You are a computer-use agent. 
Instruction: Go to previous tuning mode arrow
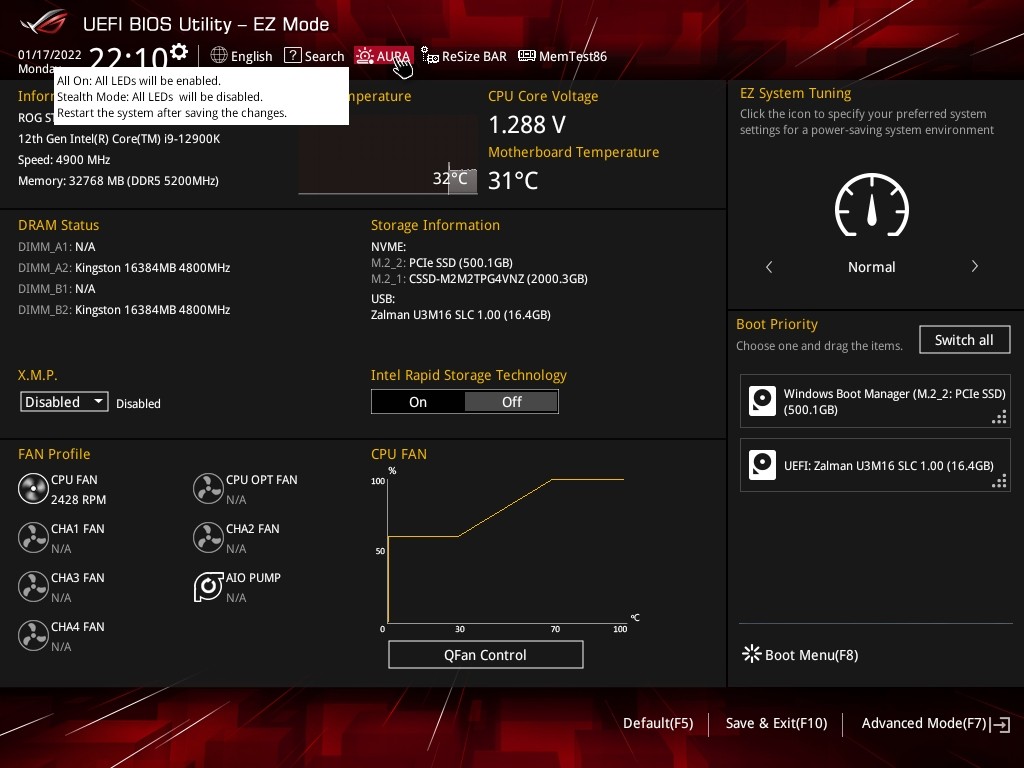click(x=769, y=266)
